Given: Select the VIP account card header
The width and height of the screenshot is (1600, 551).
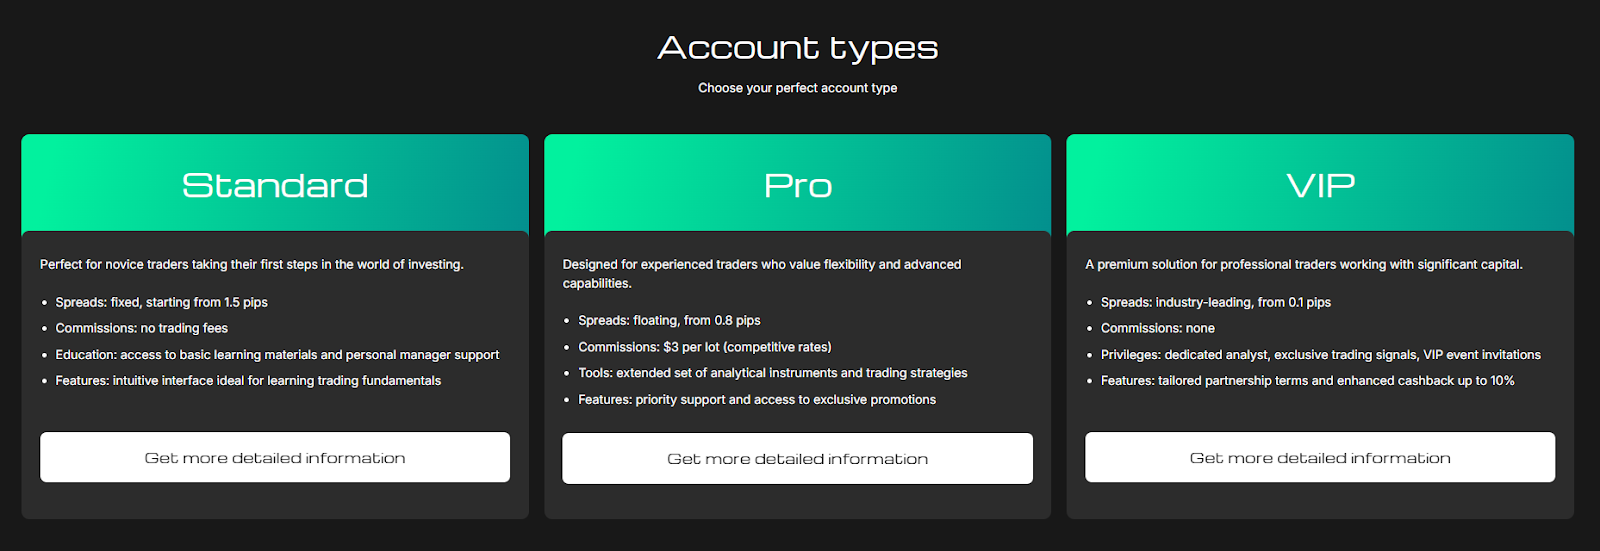Looking at the screenshot, I should coord(1320,185).
